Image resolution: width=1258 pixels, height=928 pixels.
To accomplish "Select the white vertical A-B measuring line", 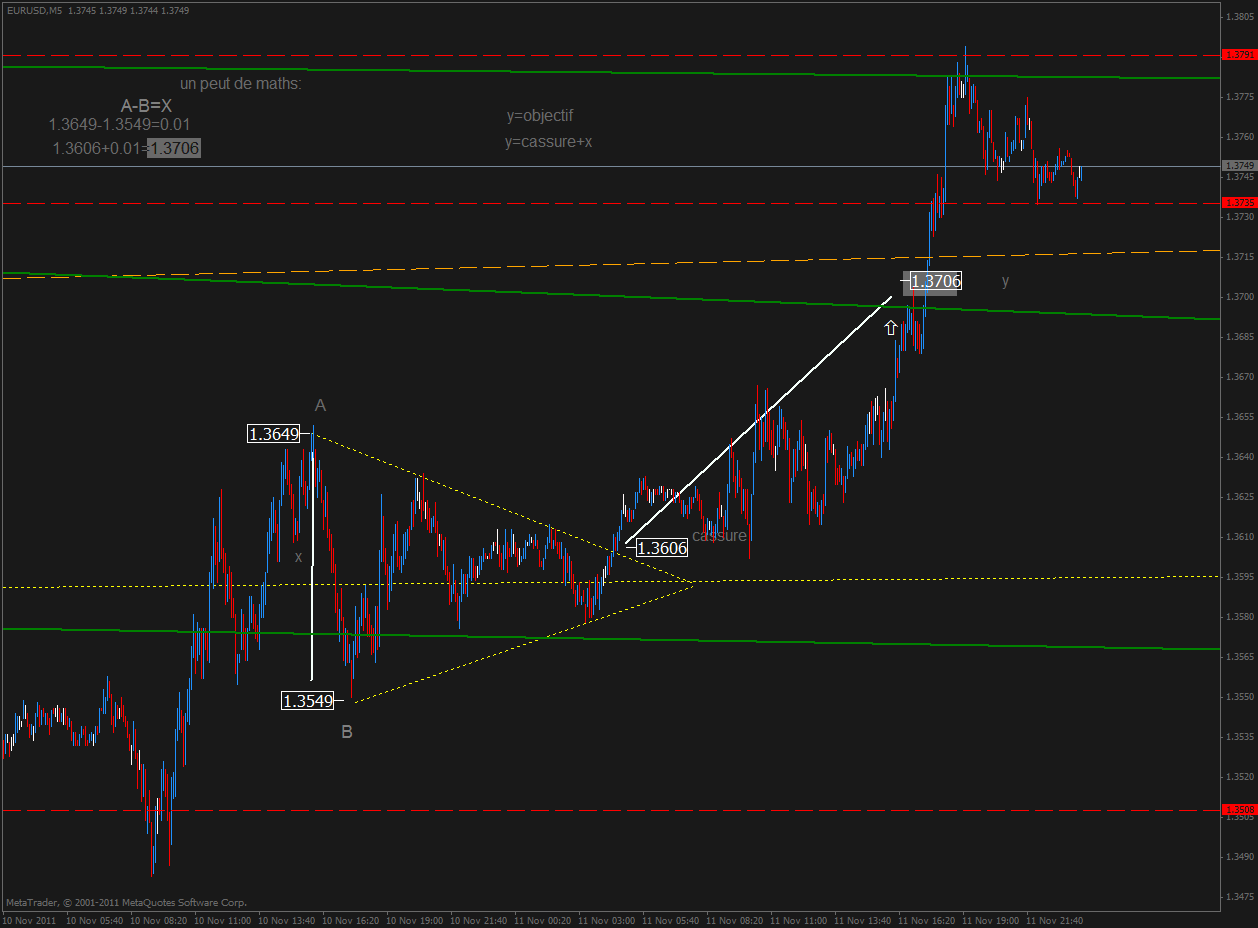I will 313,556.
